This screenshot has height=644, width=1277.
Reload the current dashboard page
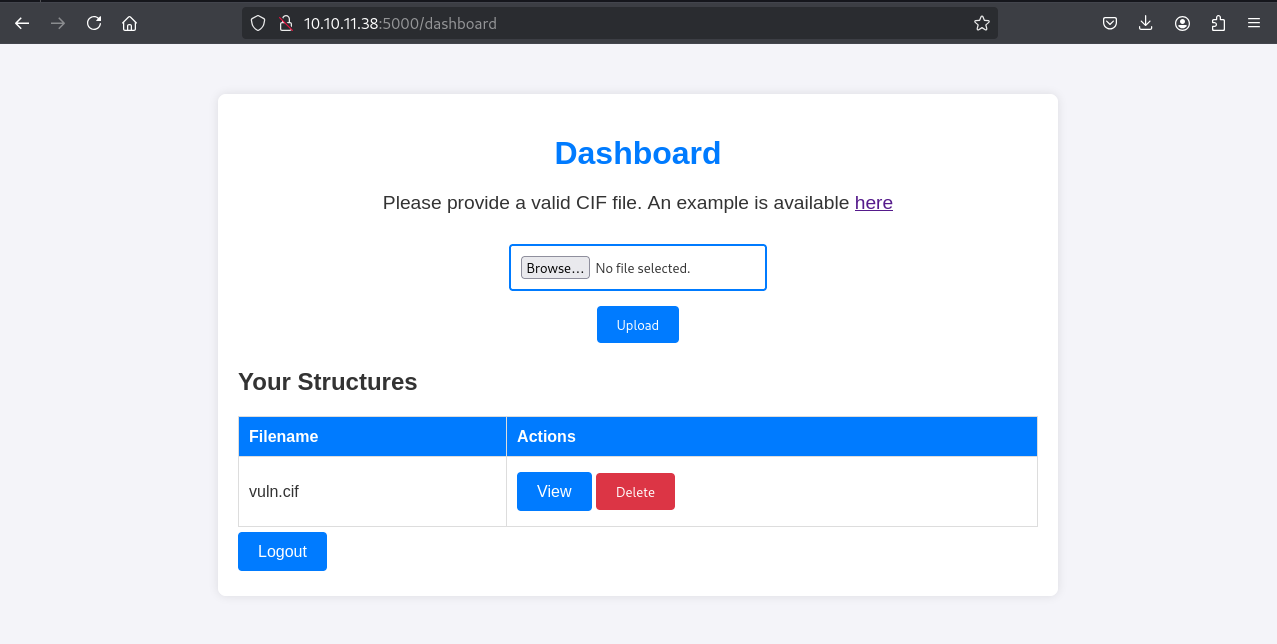pos(94,23)
